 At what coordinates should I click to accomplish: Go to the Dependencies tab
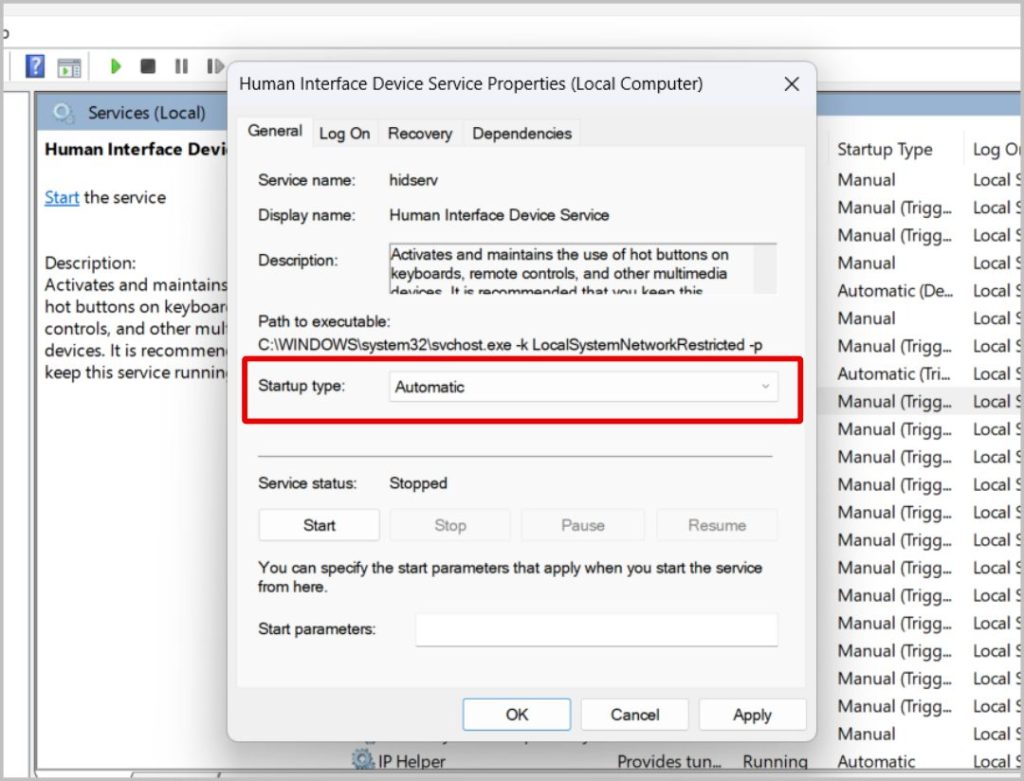click(x=522, y=133)
